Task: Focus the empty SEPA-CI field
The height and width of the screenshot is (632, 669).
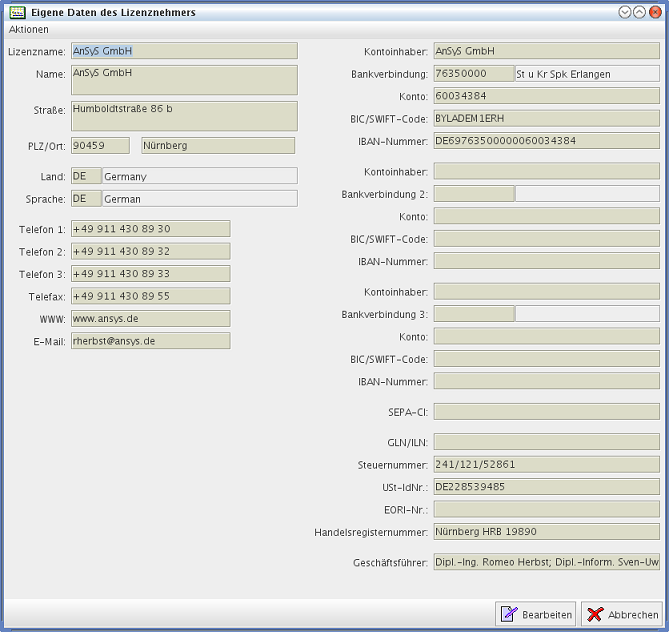Action: click(x=546, y=411)
